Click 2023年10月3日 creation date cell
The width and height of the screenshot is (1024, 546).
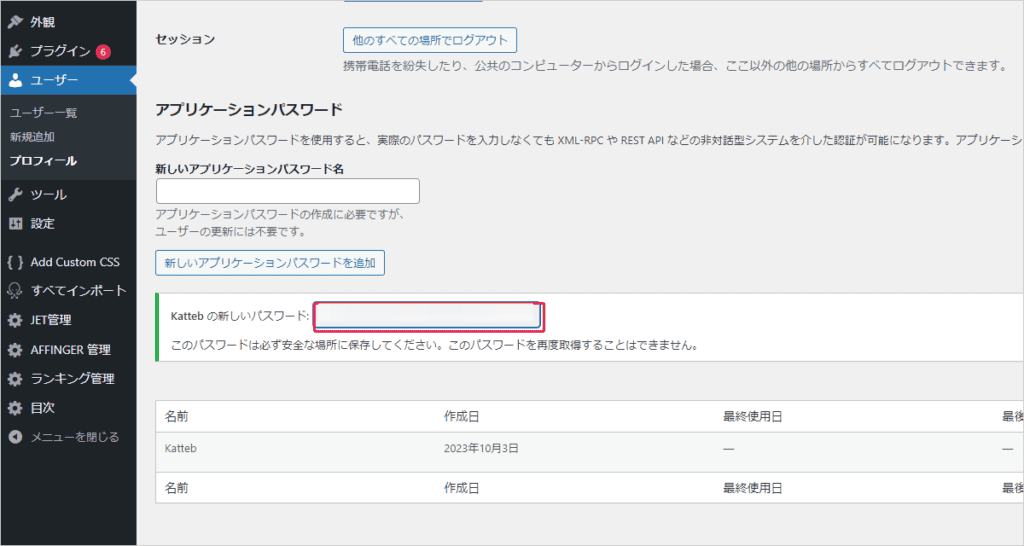481,449
